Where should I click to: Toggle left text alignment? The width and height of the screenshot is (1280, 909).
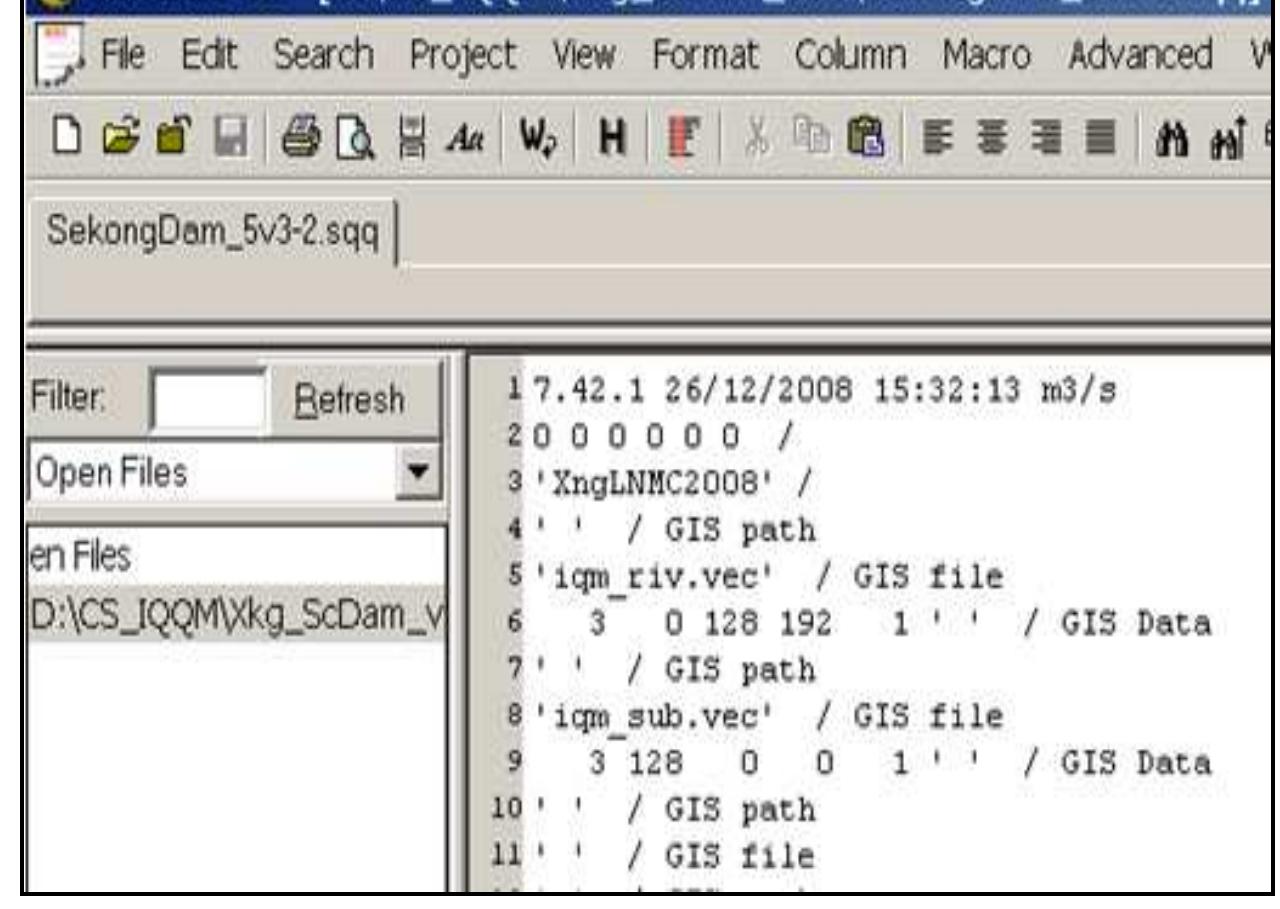pyautogui.click(x=938, y=140)
